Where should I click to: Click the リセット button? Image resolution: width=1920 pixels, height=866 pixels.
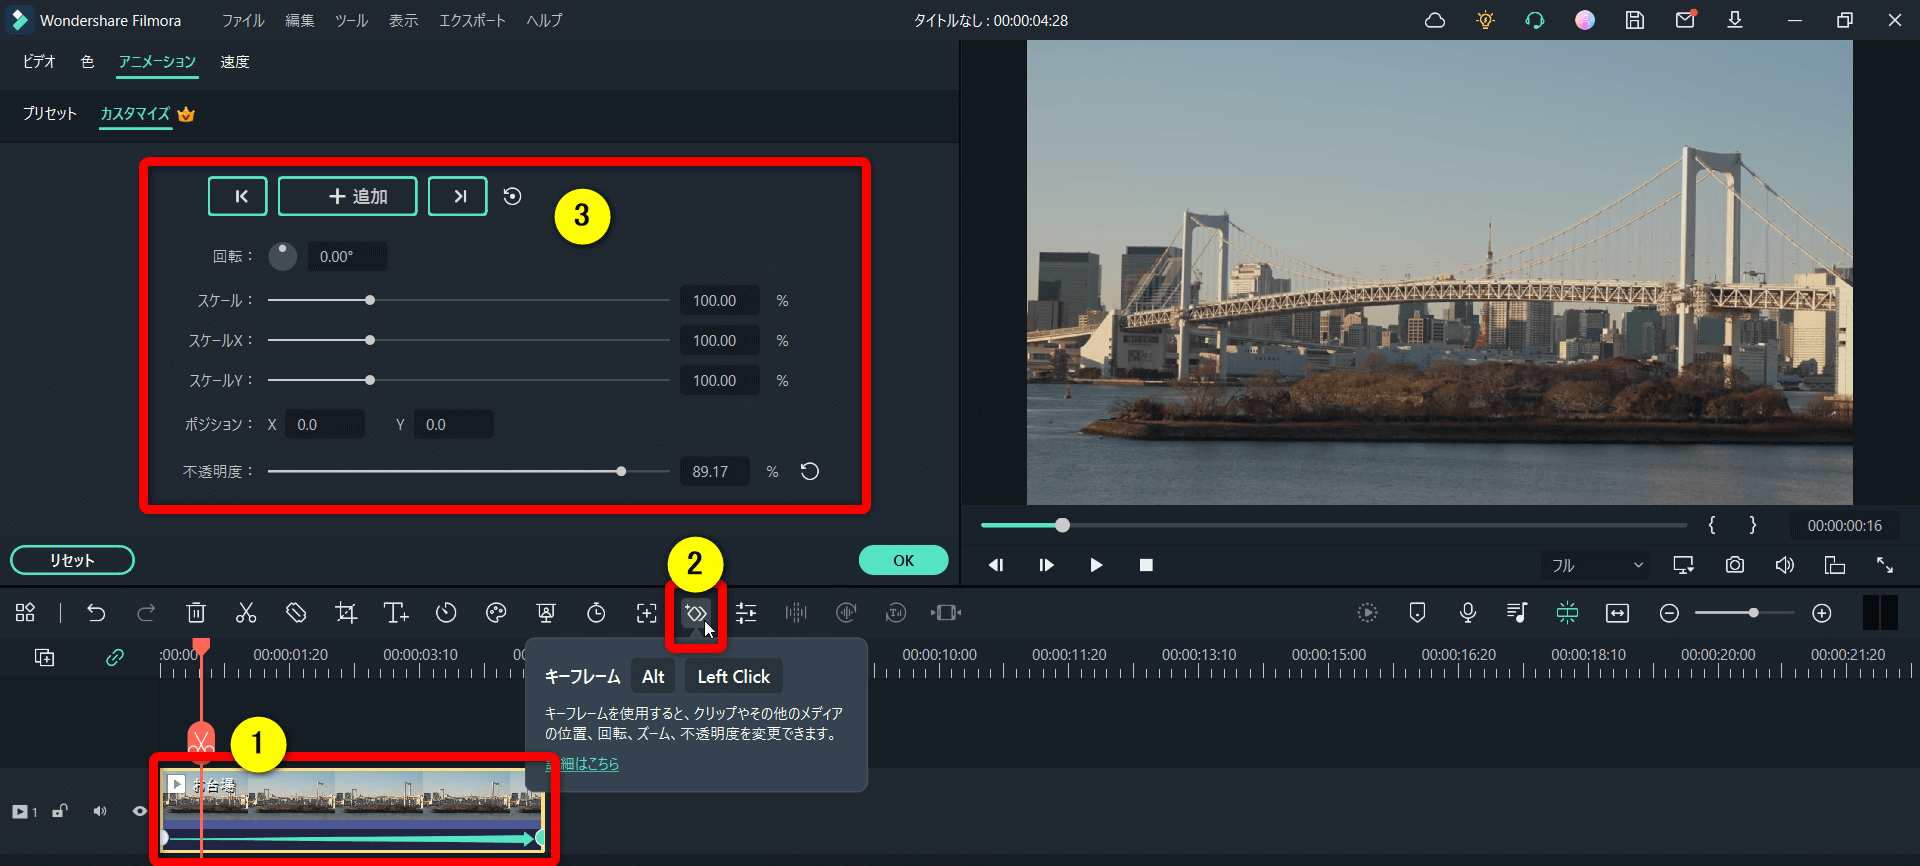pos(72,560)
